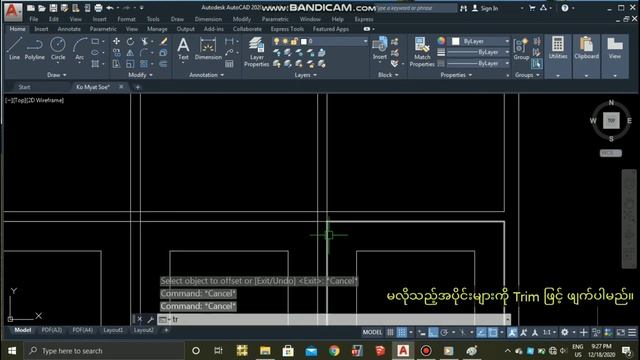This screenshot has width=640, height=360.
Task: Expand the Block panel dropdown
Action: coord(388,75)
